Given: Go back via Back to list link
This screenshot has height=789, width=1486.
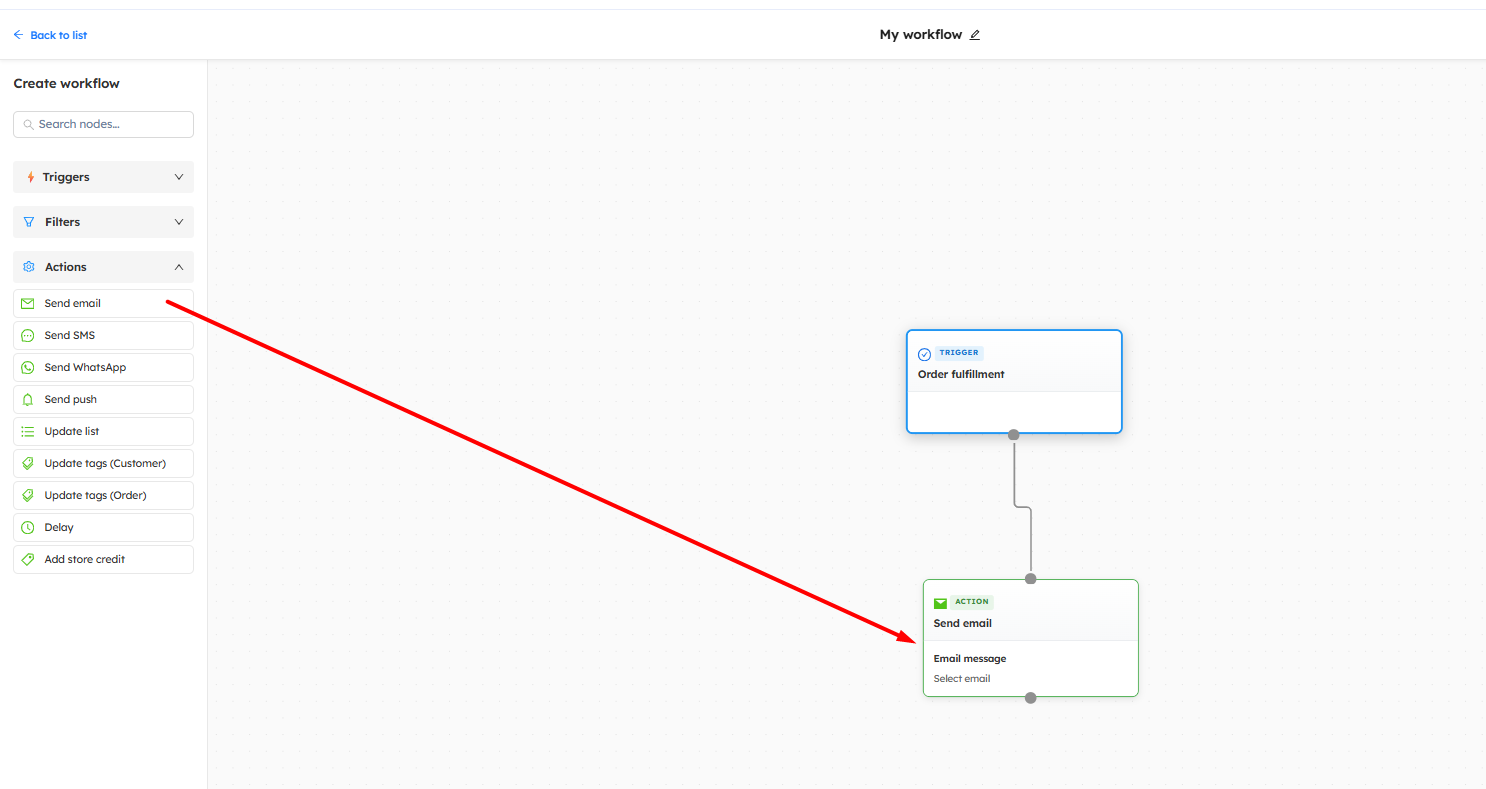Looking at the screenshot, I should coord(50,35).
